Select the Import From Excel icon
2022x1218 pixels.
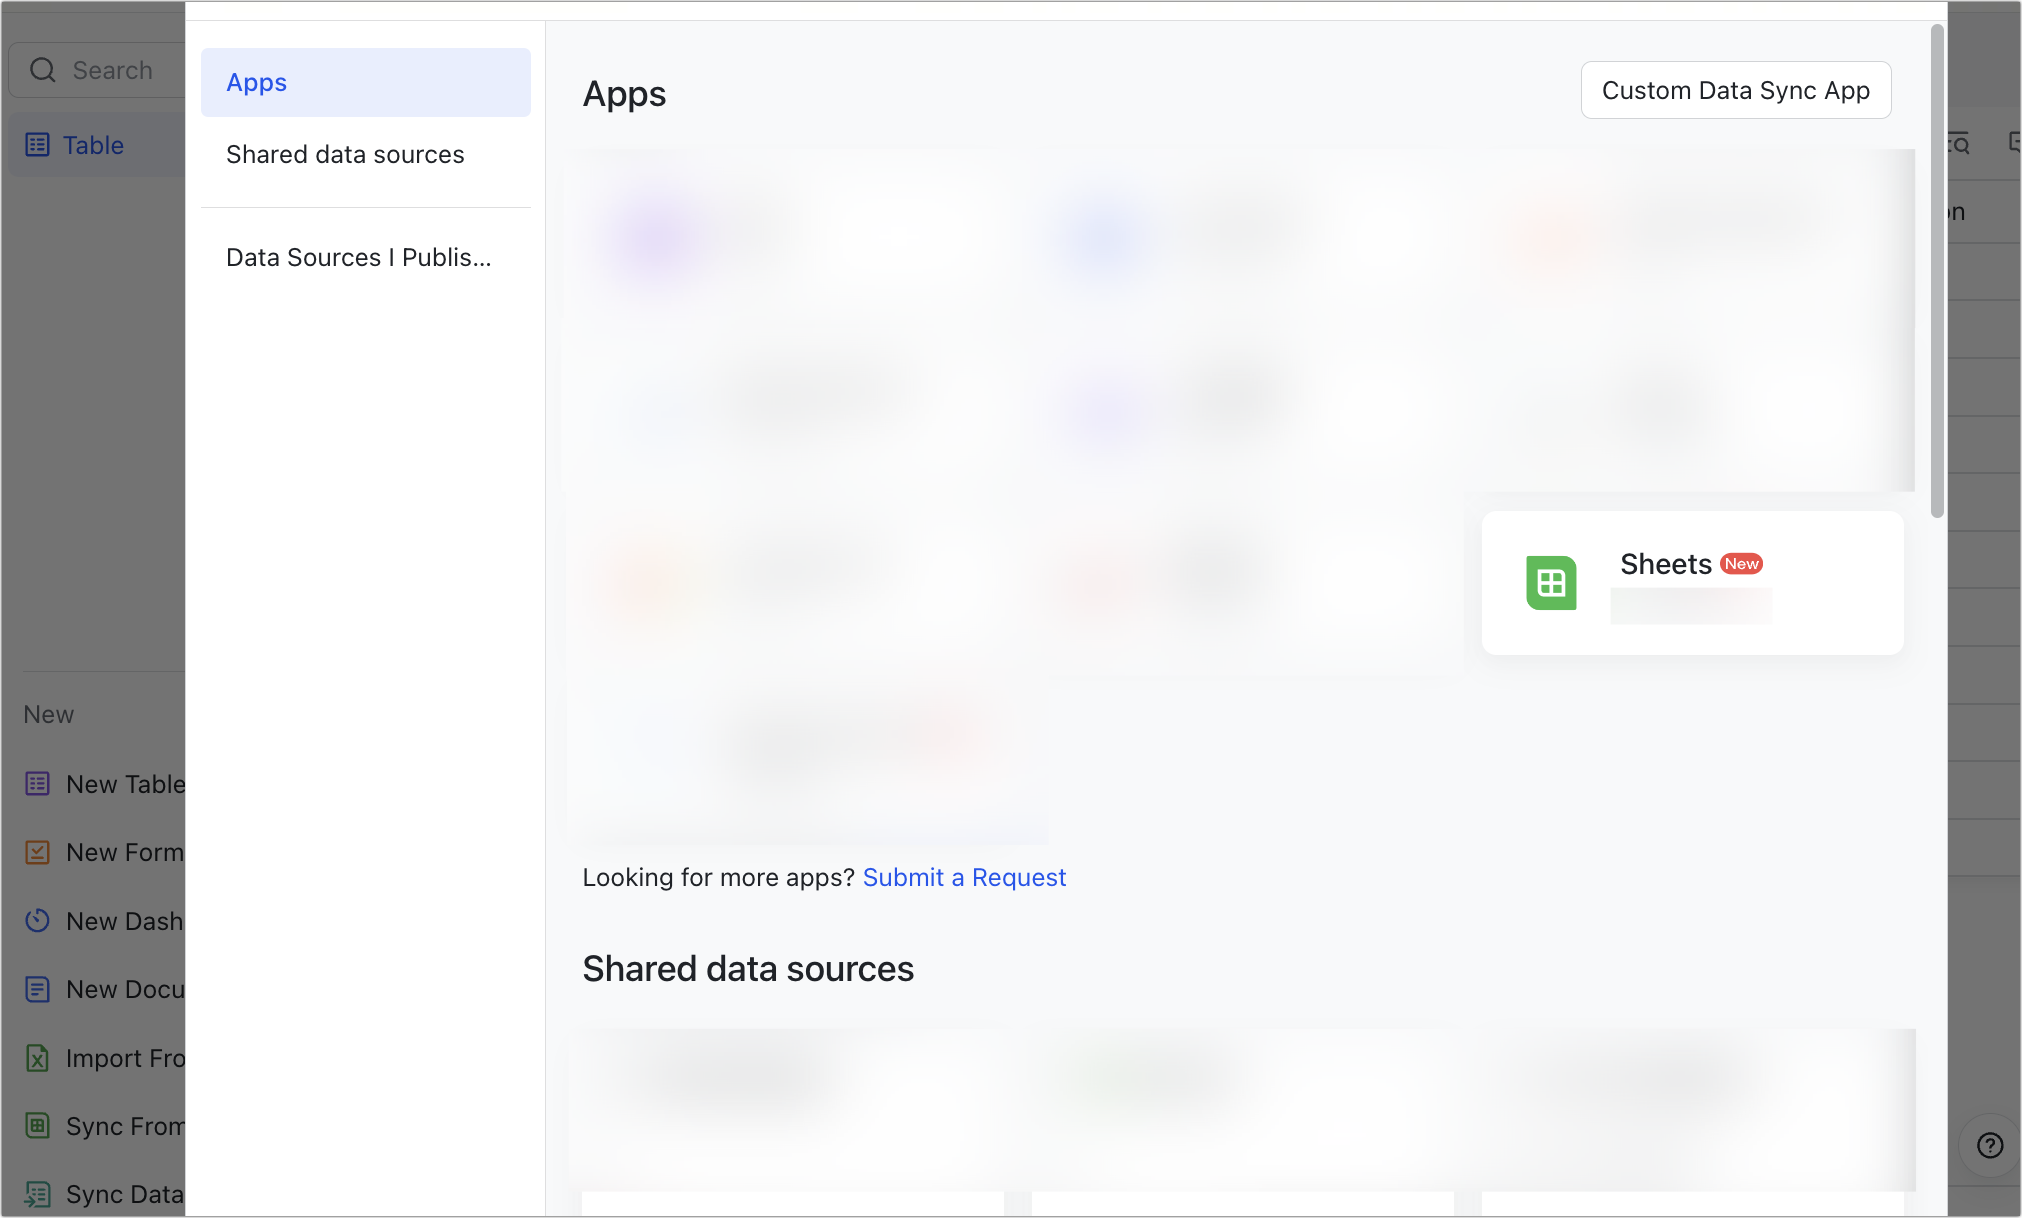tap(37, 1058)
